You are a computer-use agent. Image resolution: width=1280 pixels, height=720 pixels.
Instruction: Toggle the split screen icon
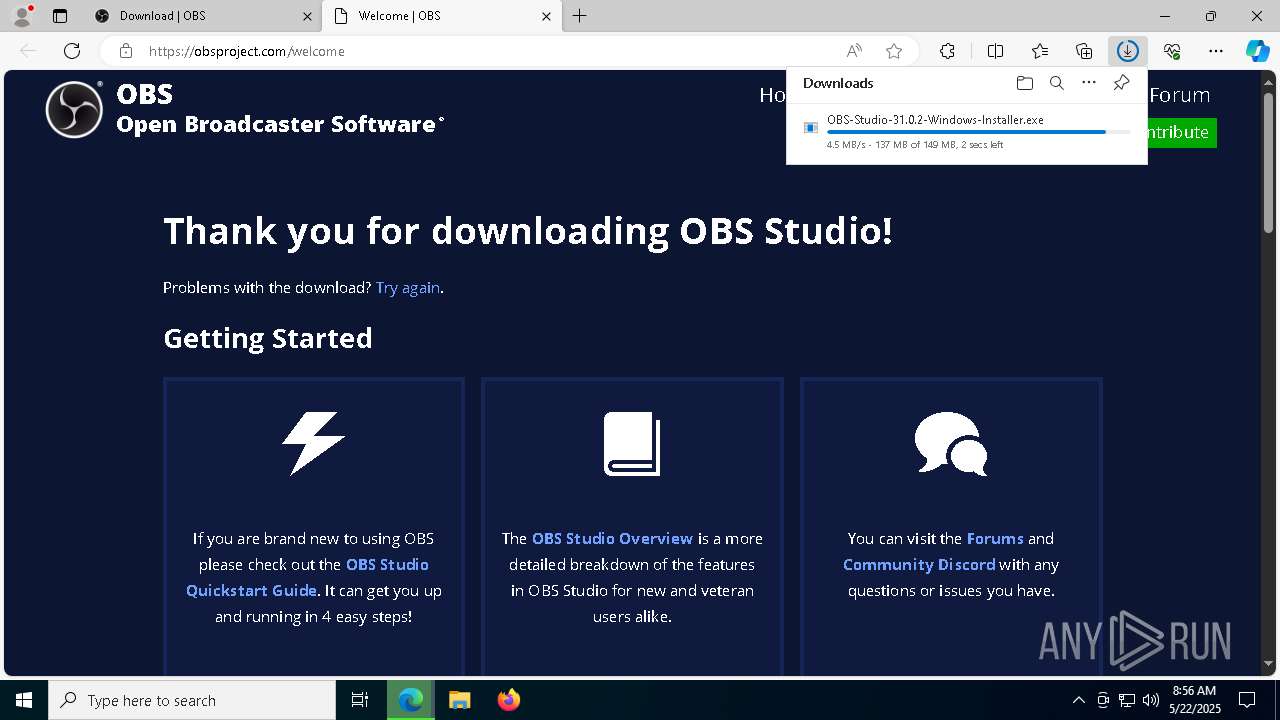pyautogui.click(x=995, y=51)
